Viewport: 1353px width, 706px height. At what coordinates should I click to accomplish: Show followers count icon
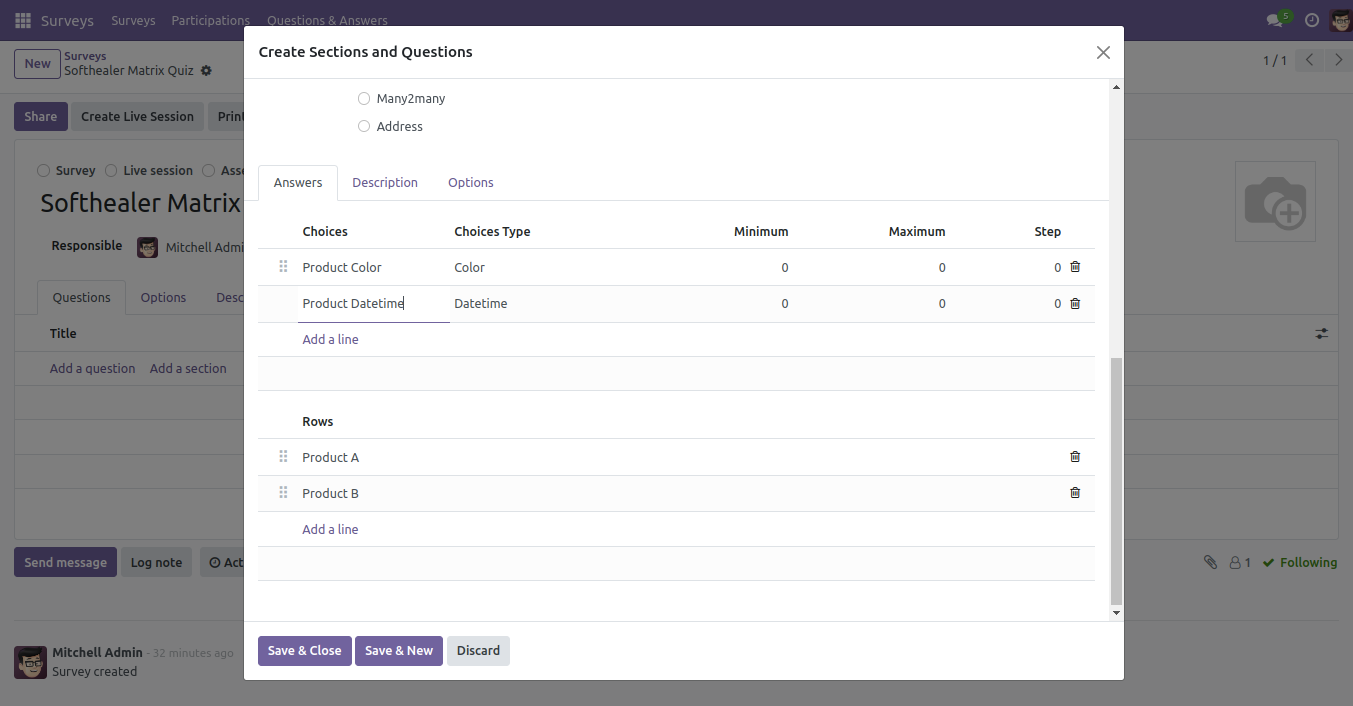[1240, 563]
